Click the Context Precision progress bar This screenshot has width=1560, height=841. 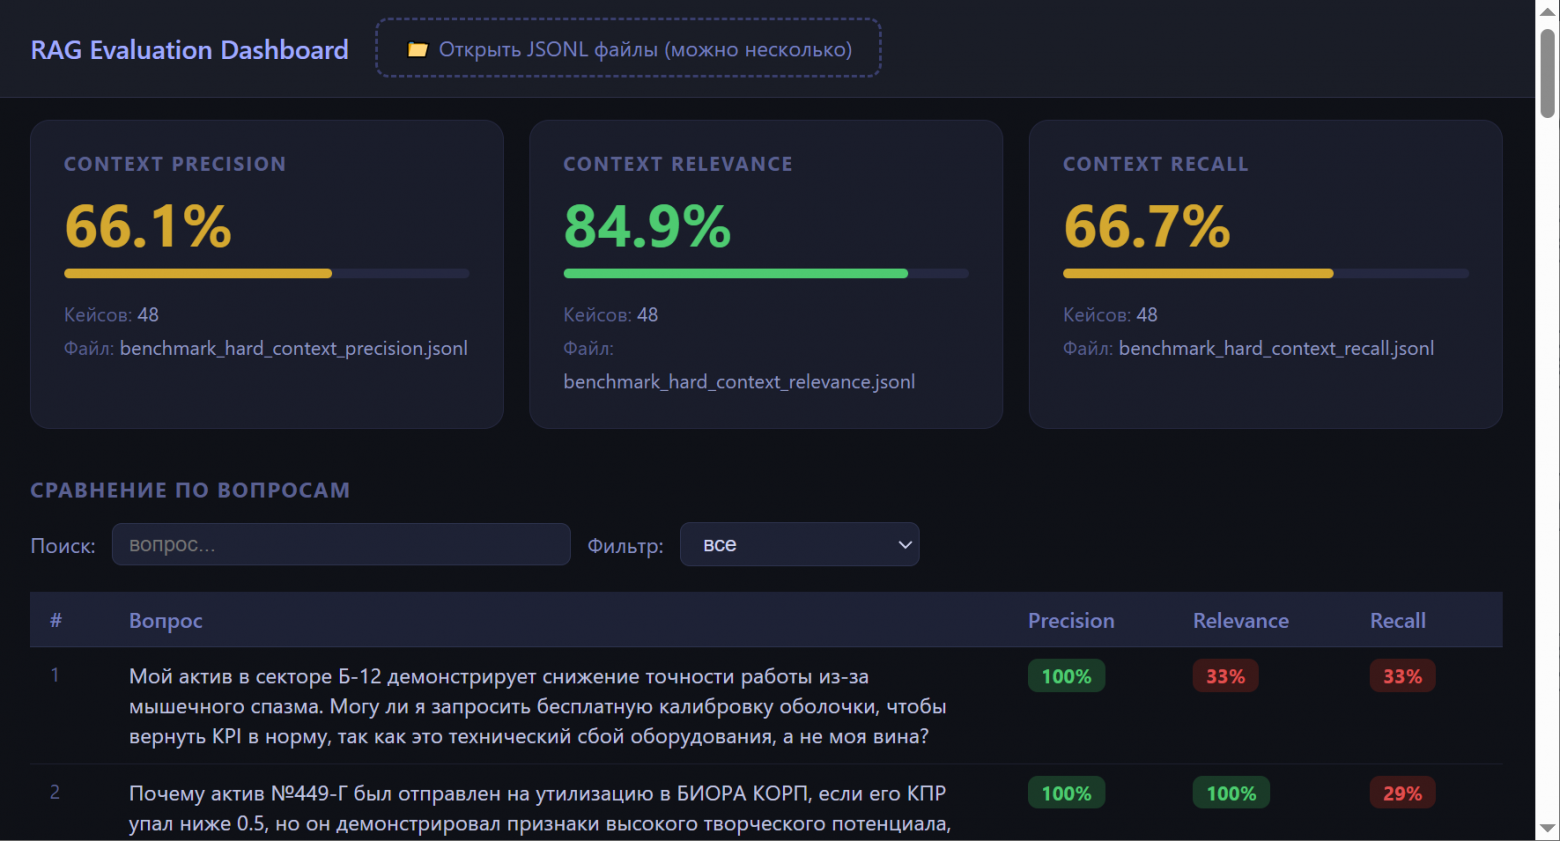(x=267, y=273)
